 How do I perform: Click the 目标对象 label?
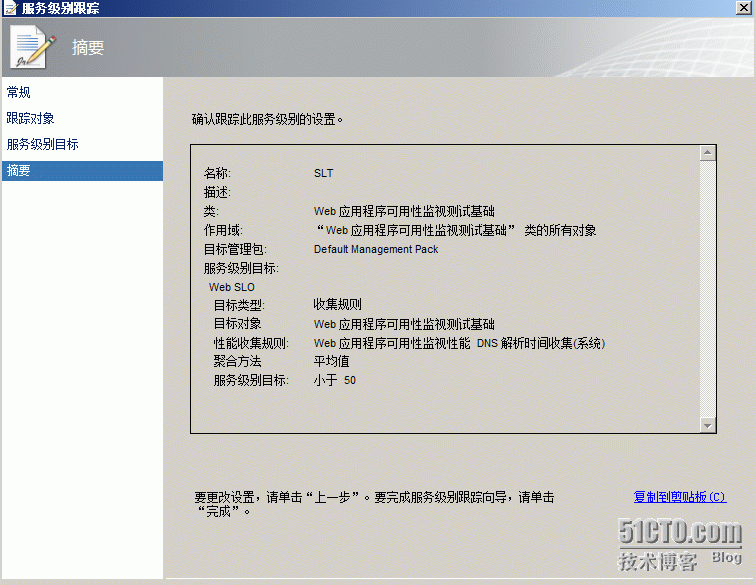(x=238, y=324)
